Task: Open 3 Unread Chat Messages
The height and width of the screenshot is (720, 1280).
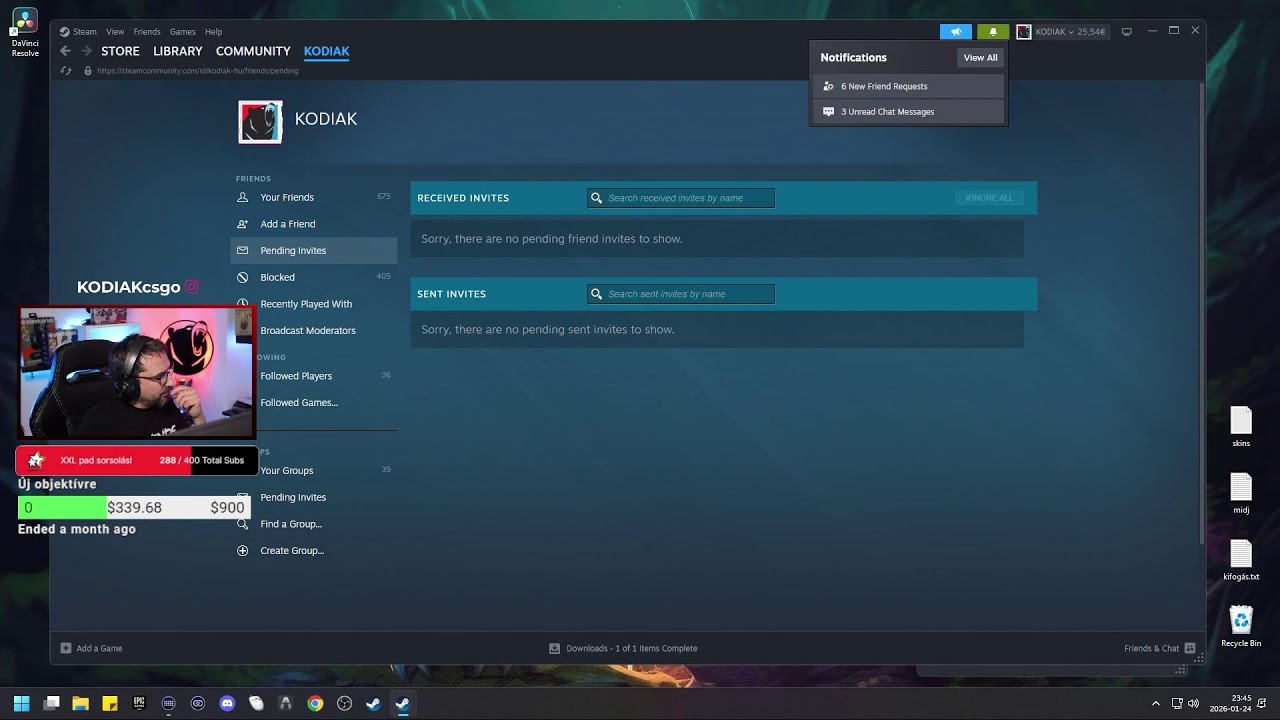Action: [x=908, y=112]
